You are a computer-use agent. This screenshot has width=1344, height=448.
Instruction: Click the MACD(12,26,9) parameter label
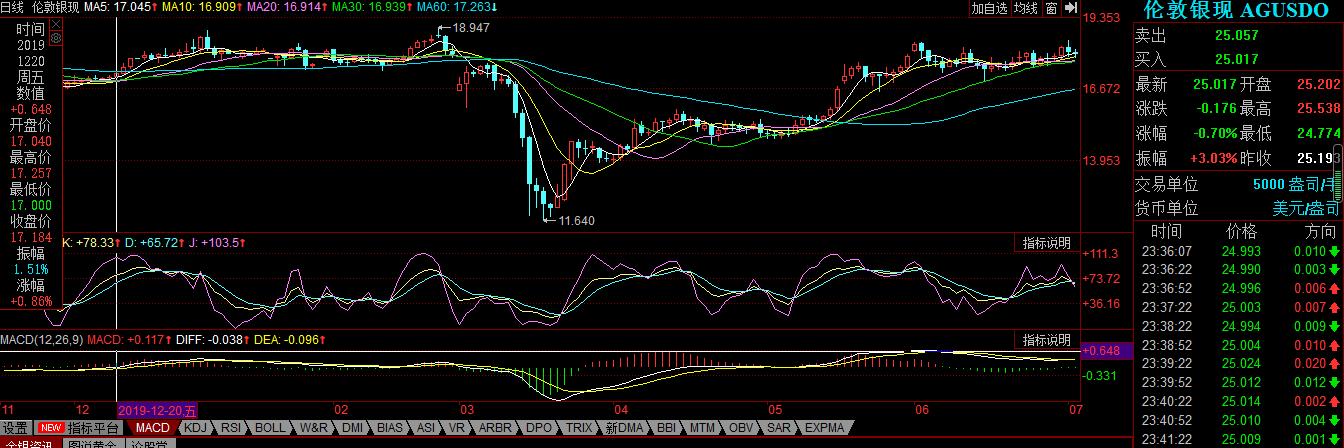[x=41, y=340]
